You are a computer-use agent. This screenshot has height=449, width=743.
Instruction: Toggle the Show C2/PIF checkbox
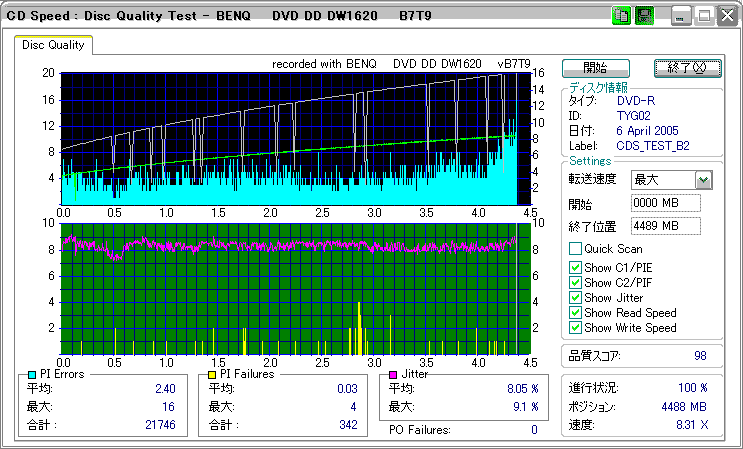[575, 283]
